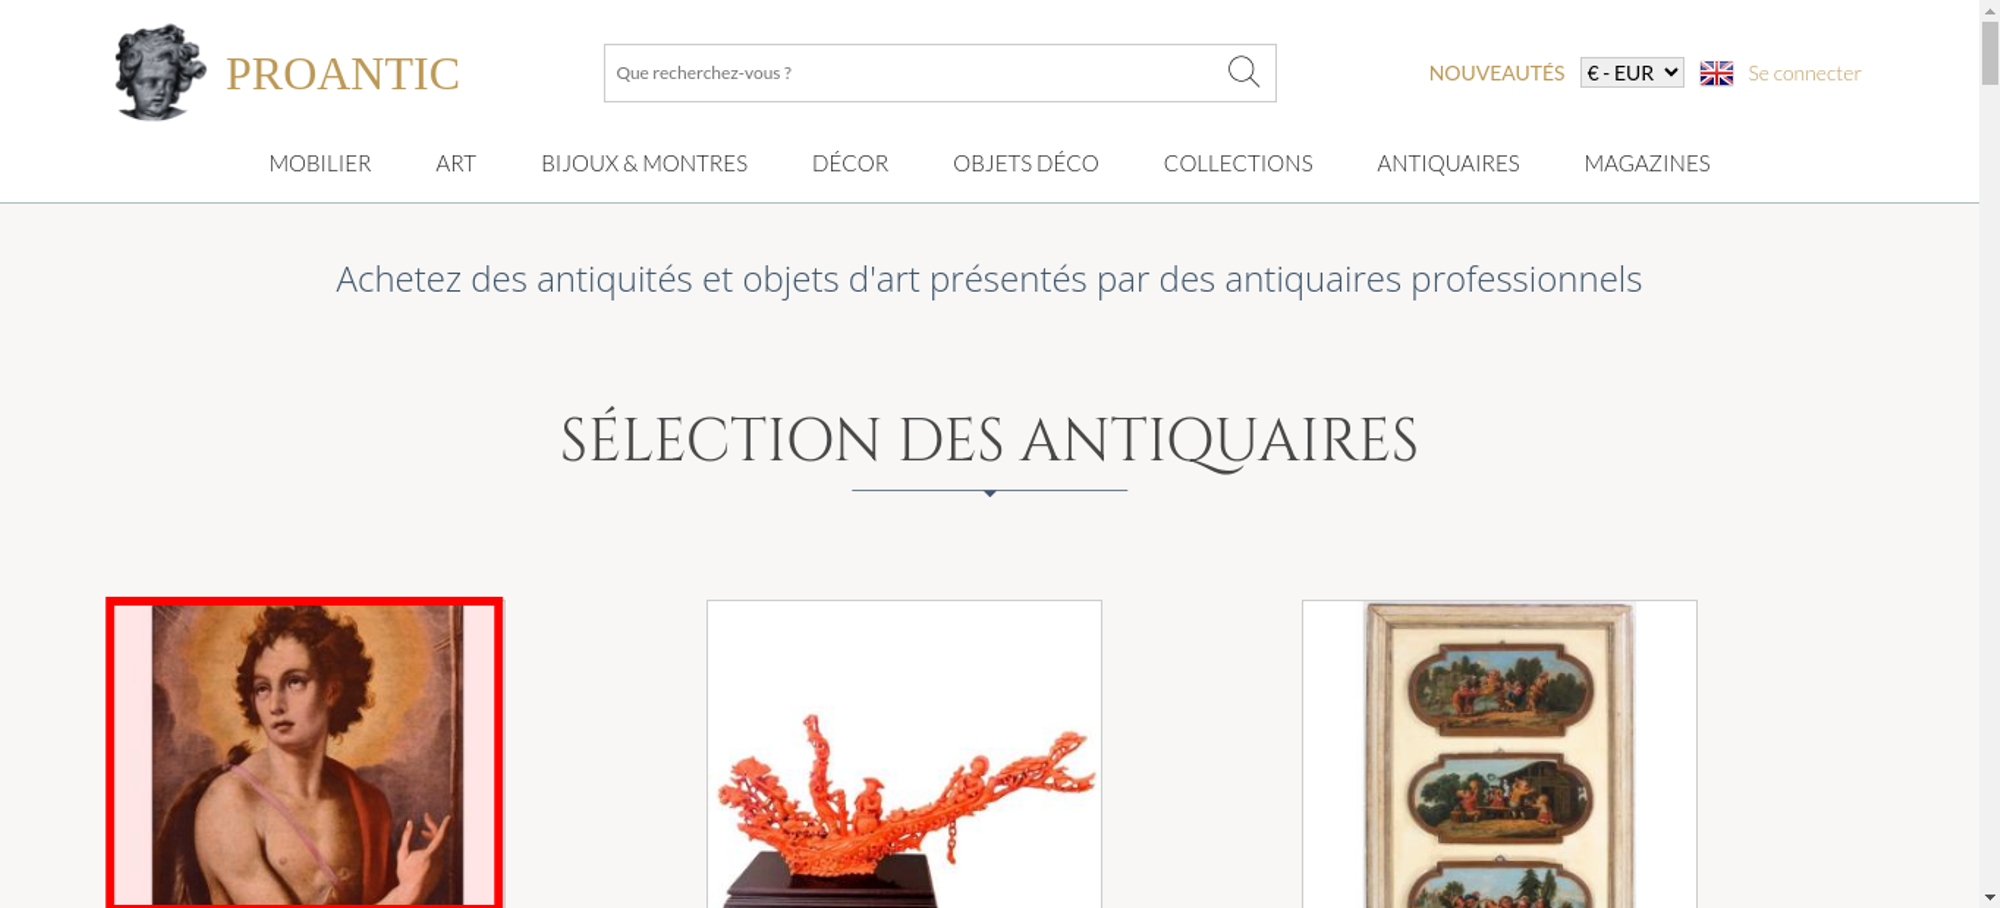2000x908 pixels.
Task: Switch language with the UK flag icon
Action: point(1716,73)
